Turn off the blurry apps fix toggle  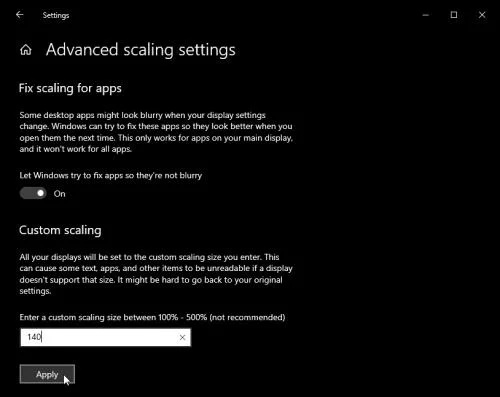tap(33, 193)
